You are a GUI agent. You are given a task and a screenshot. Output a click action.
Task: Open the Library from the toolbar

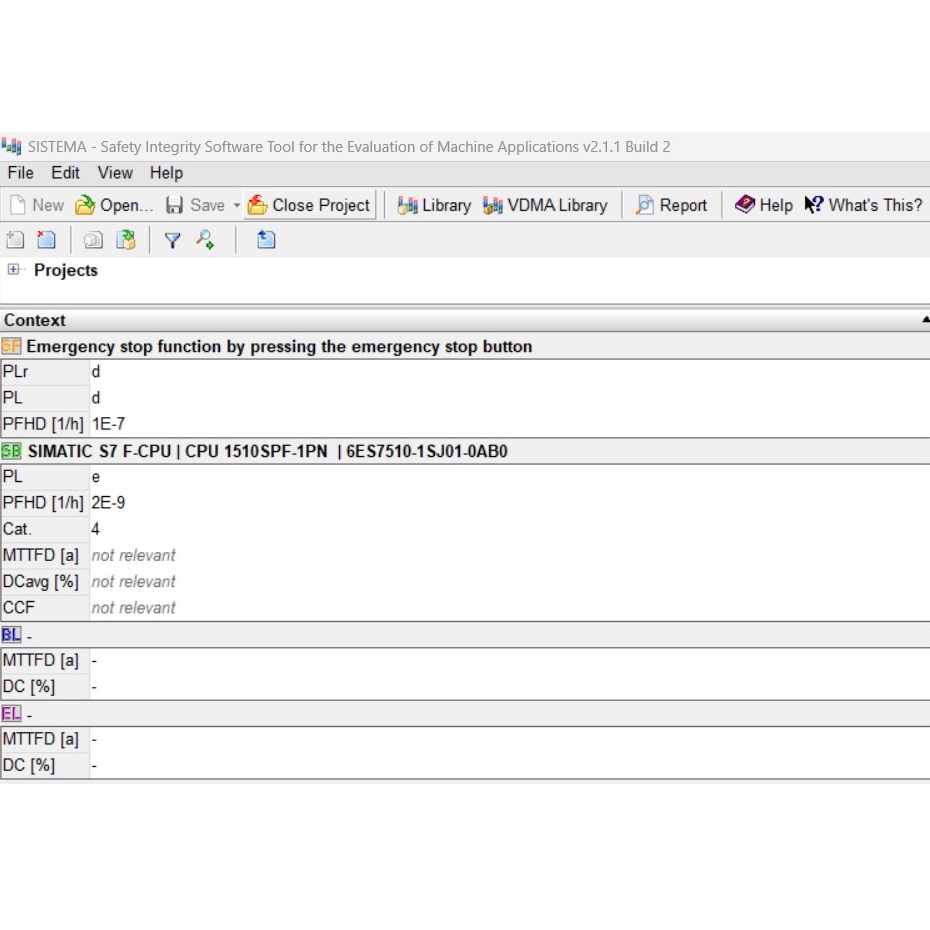[x=434, y=205]
